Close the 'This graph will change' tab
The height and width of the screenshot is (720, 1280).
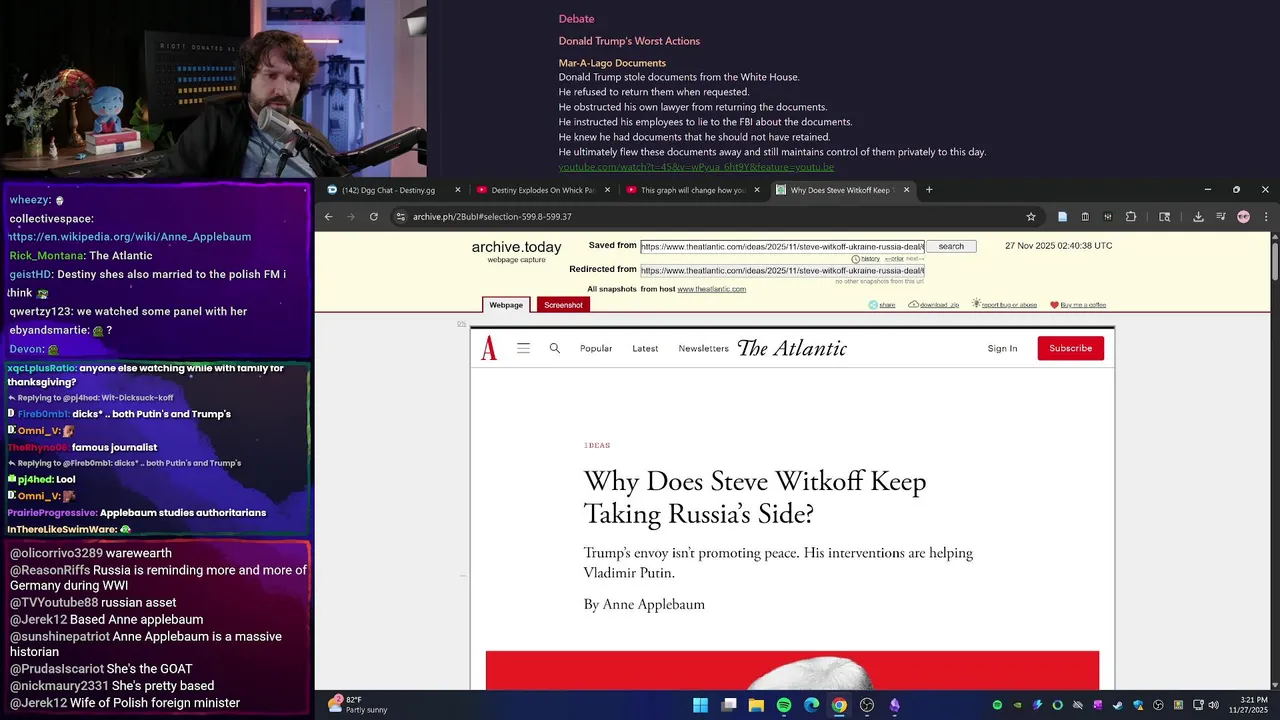(757, 190)
